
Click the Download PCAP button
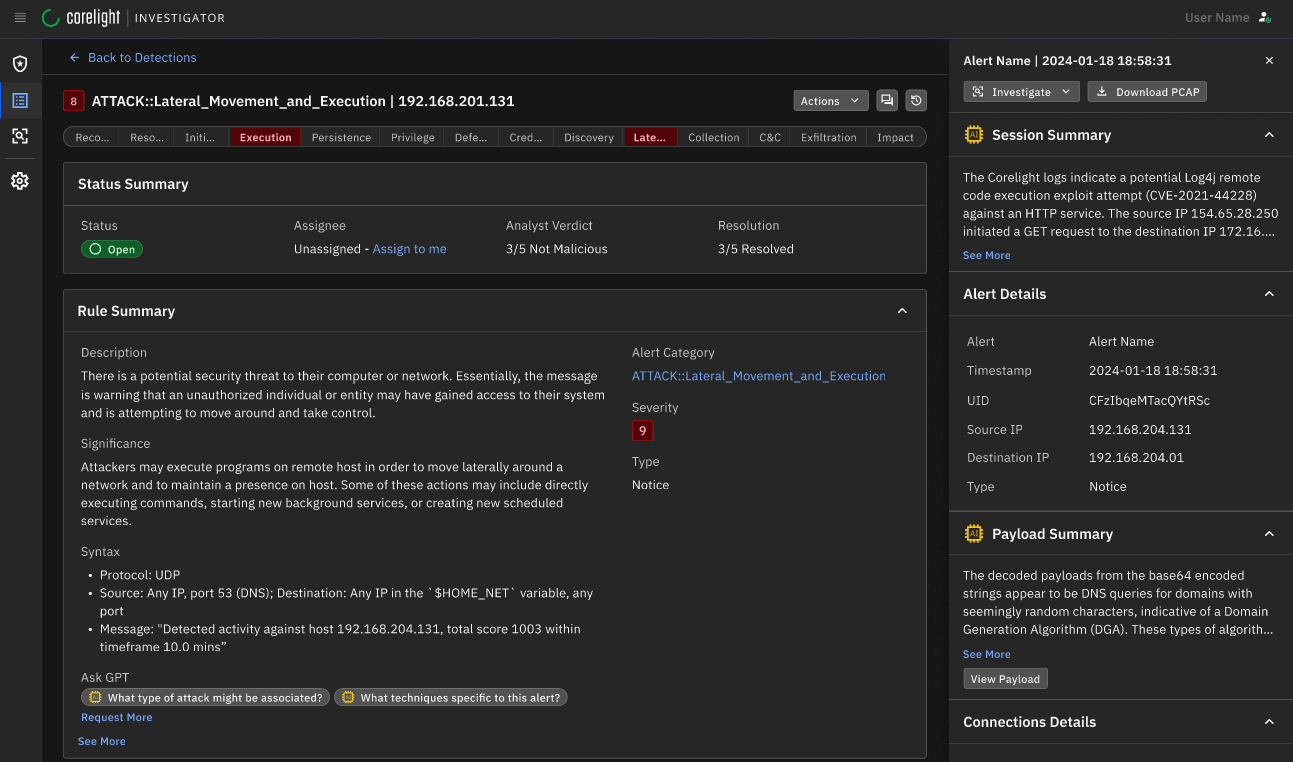coord(1147,91)
